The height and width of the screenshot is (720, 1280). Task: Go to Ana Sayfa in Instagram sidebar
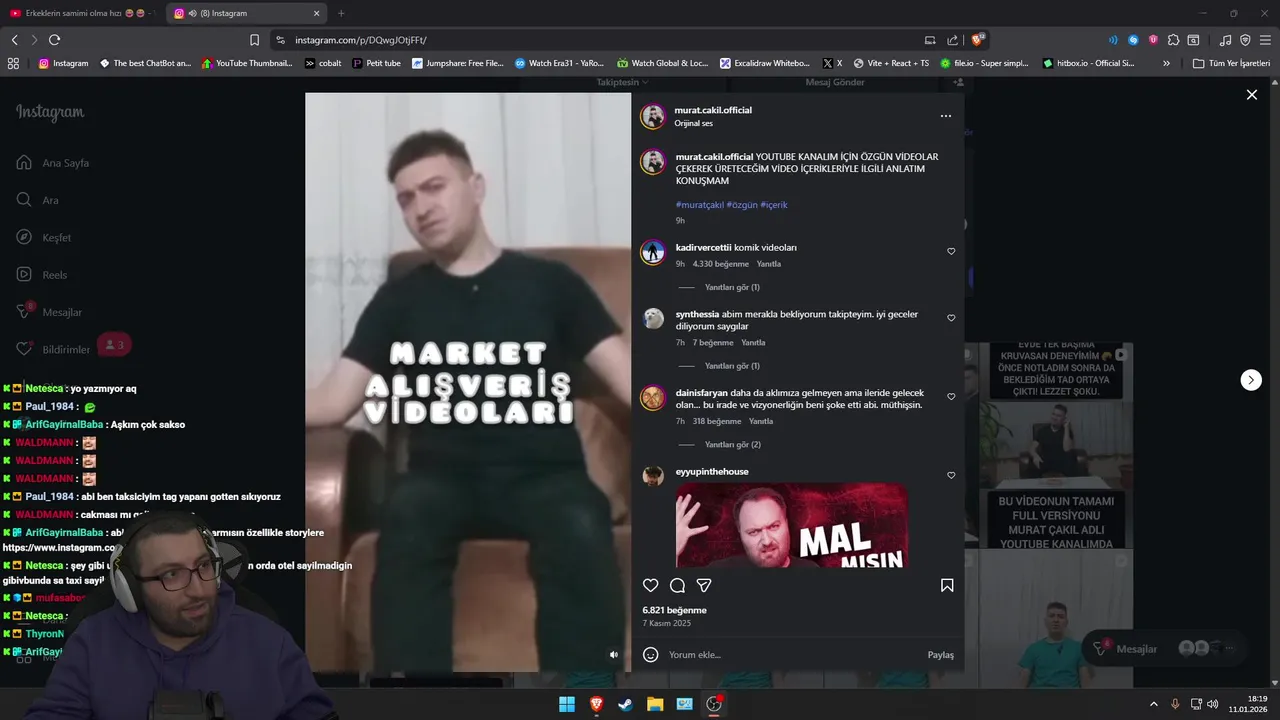click(53, 163)
